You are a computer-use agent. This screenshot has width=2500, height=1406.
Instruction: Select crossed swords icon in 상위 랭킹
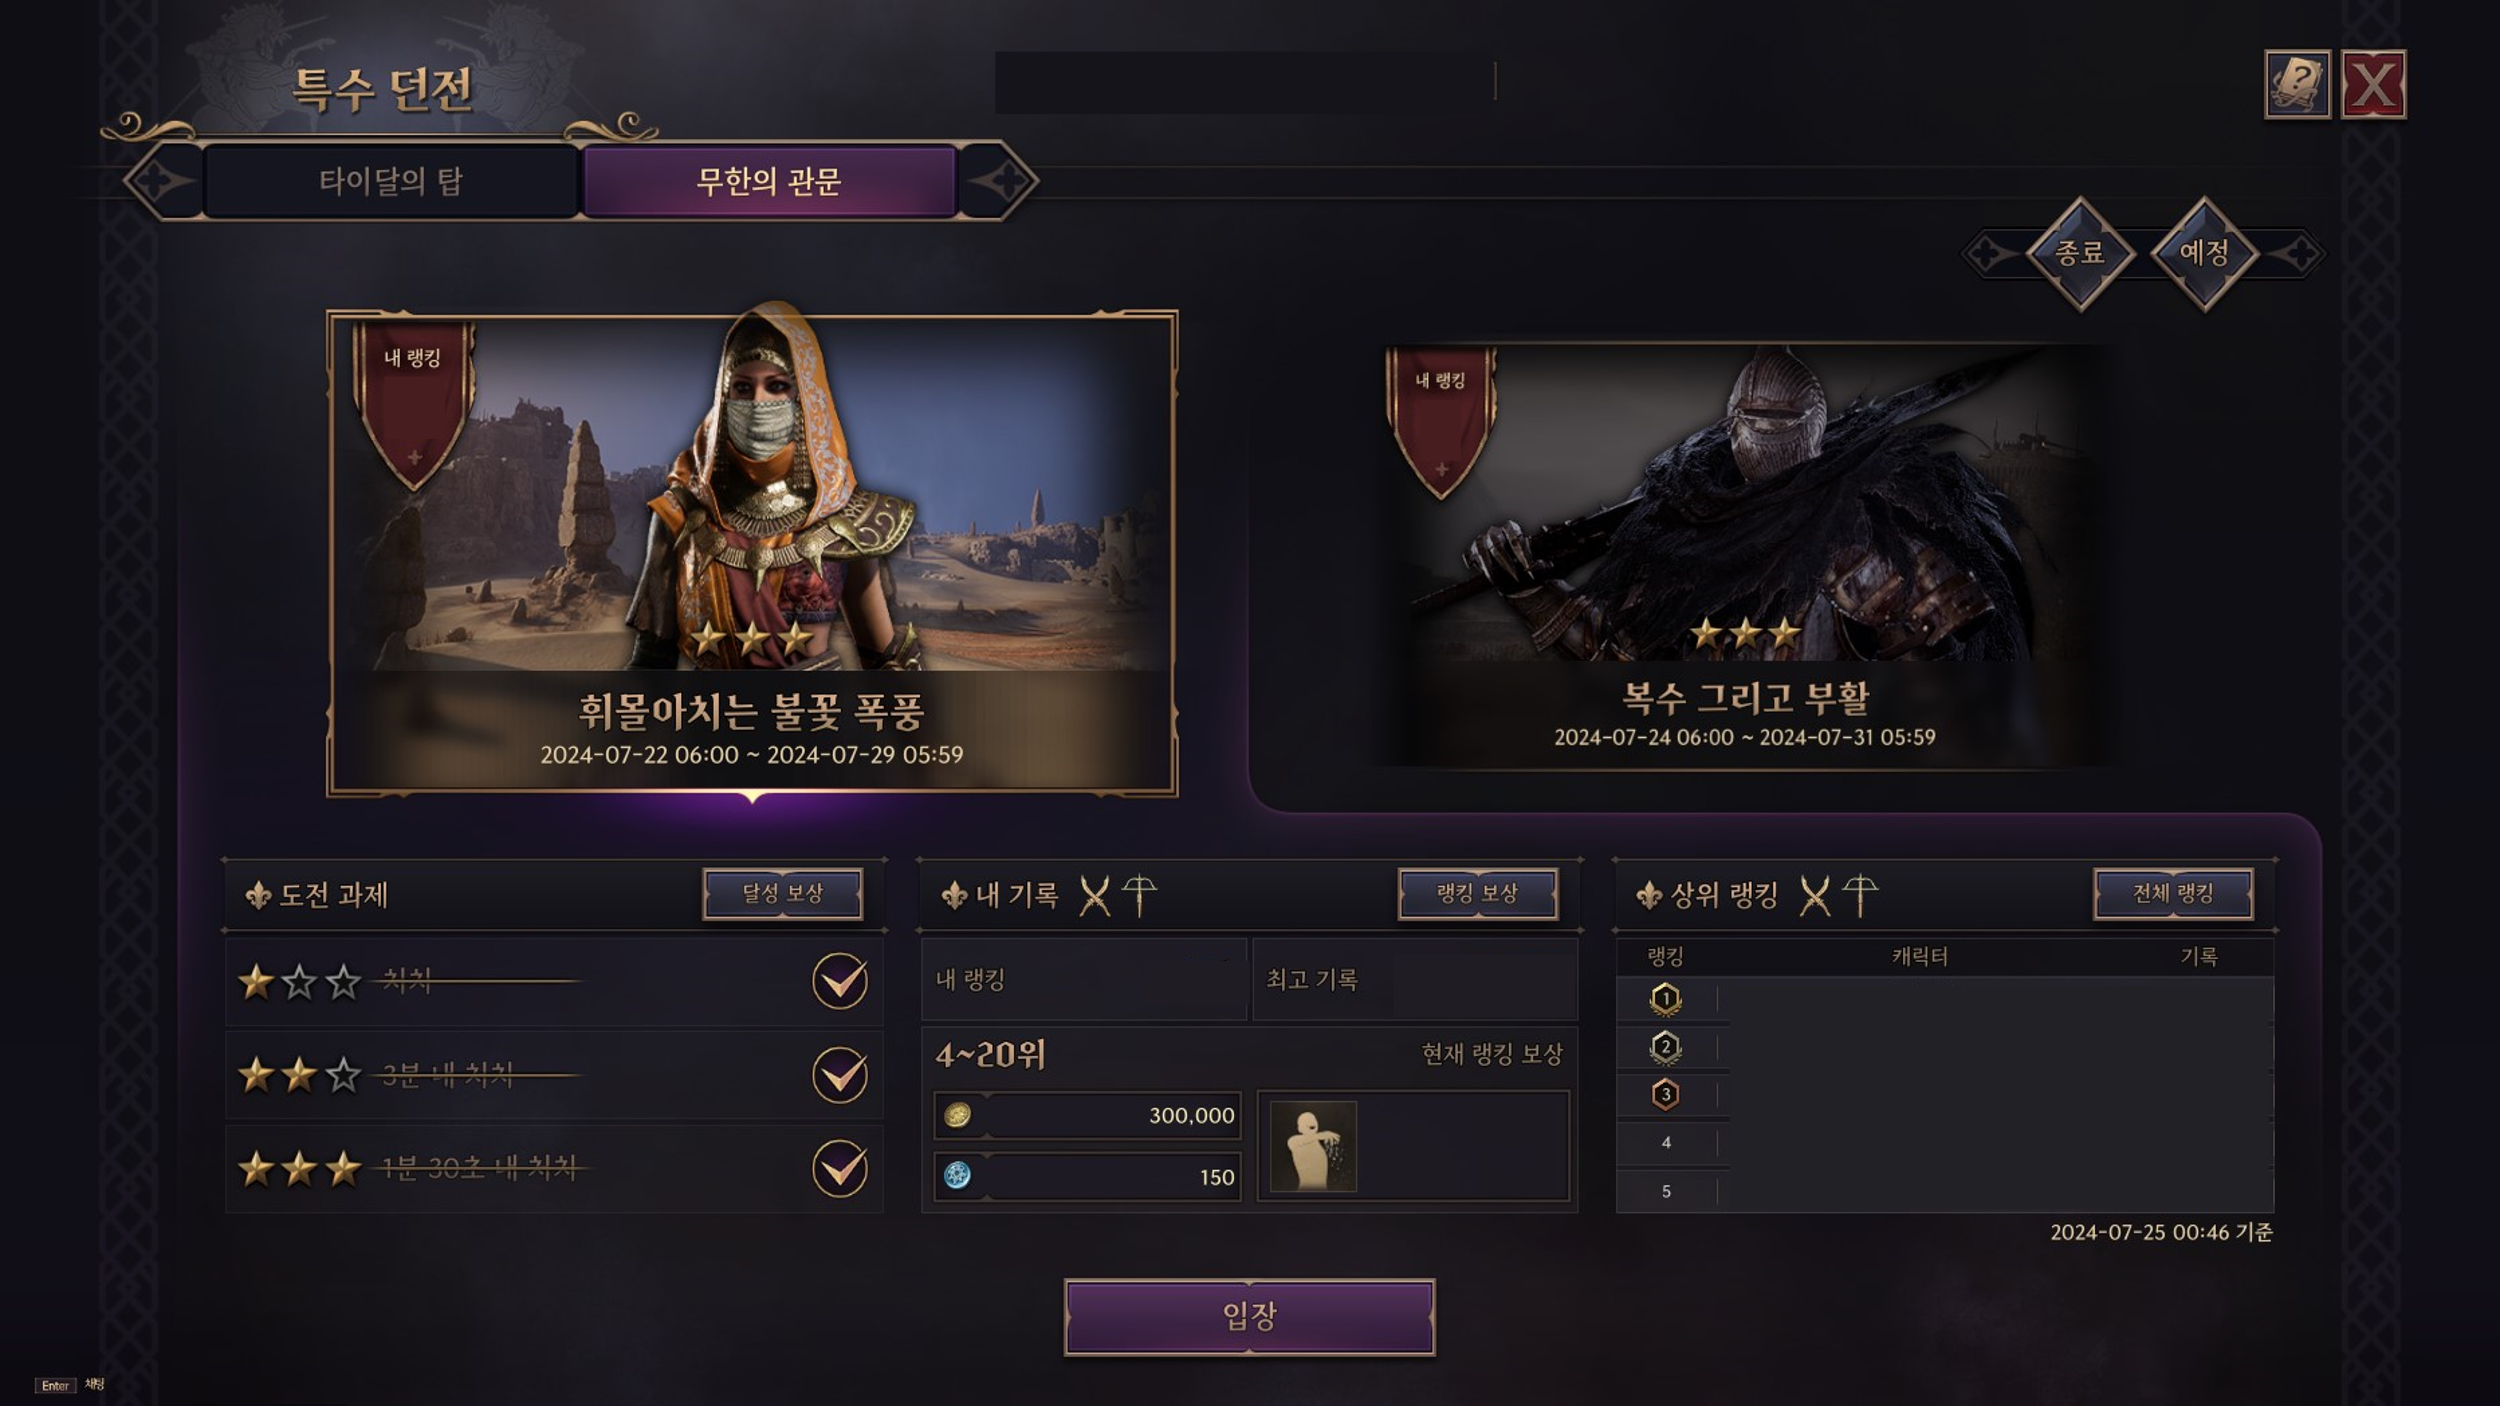[x=1814, y=896]
